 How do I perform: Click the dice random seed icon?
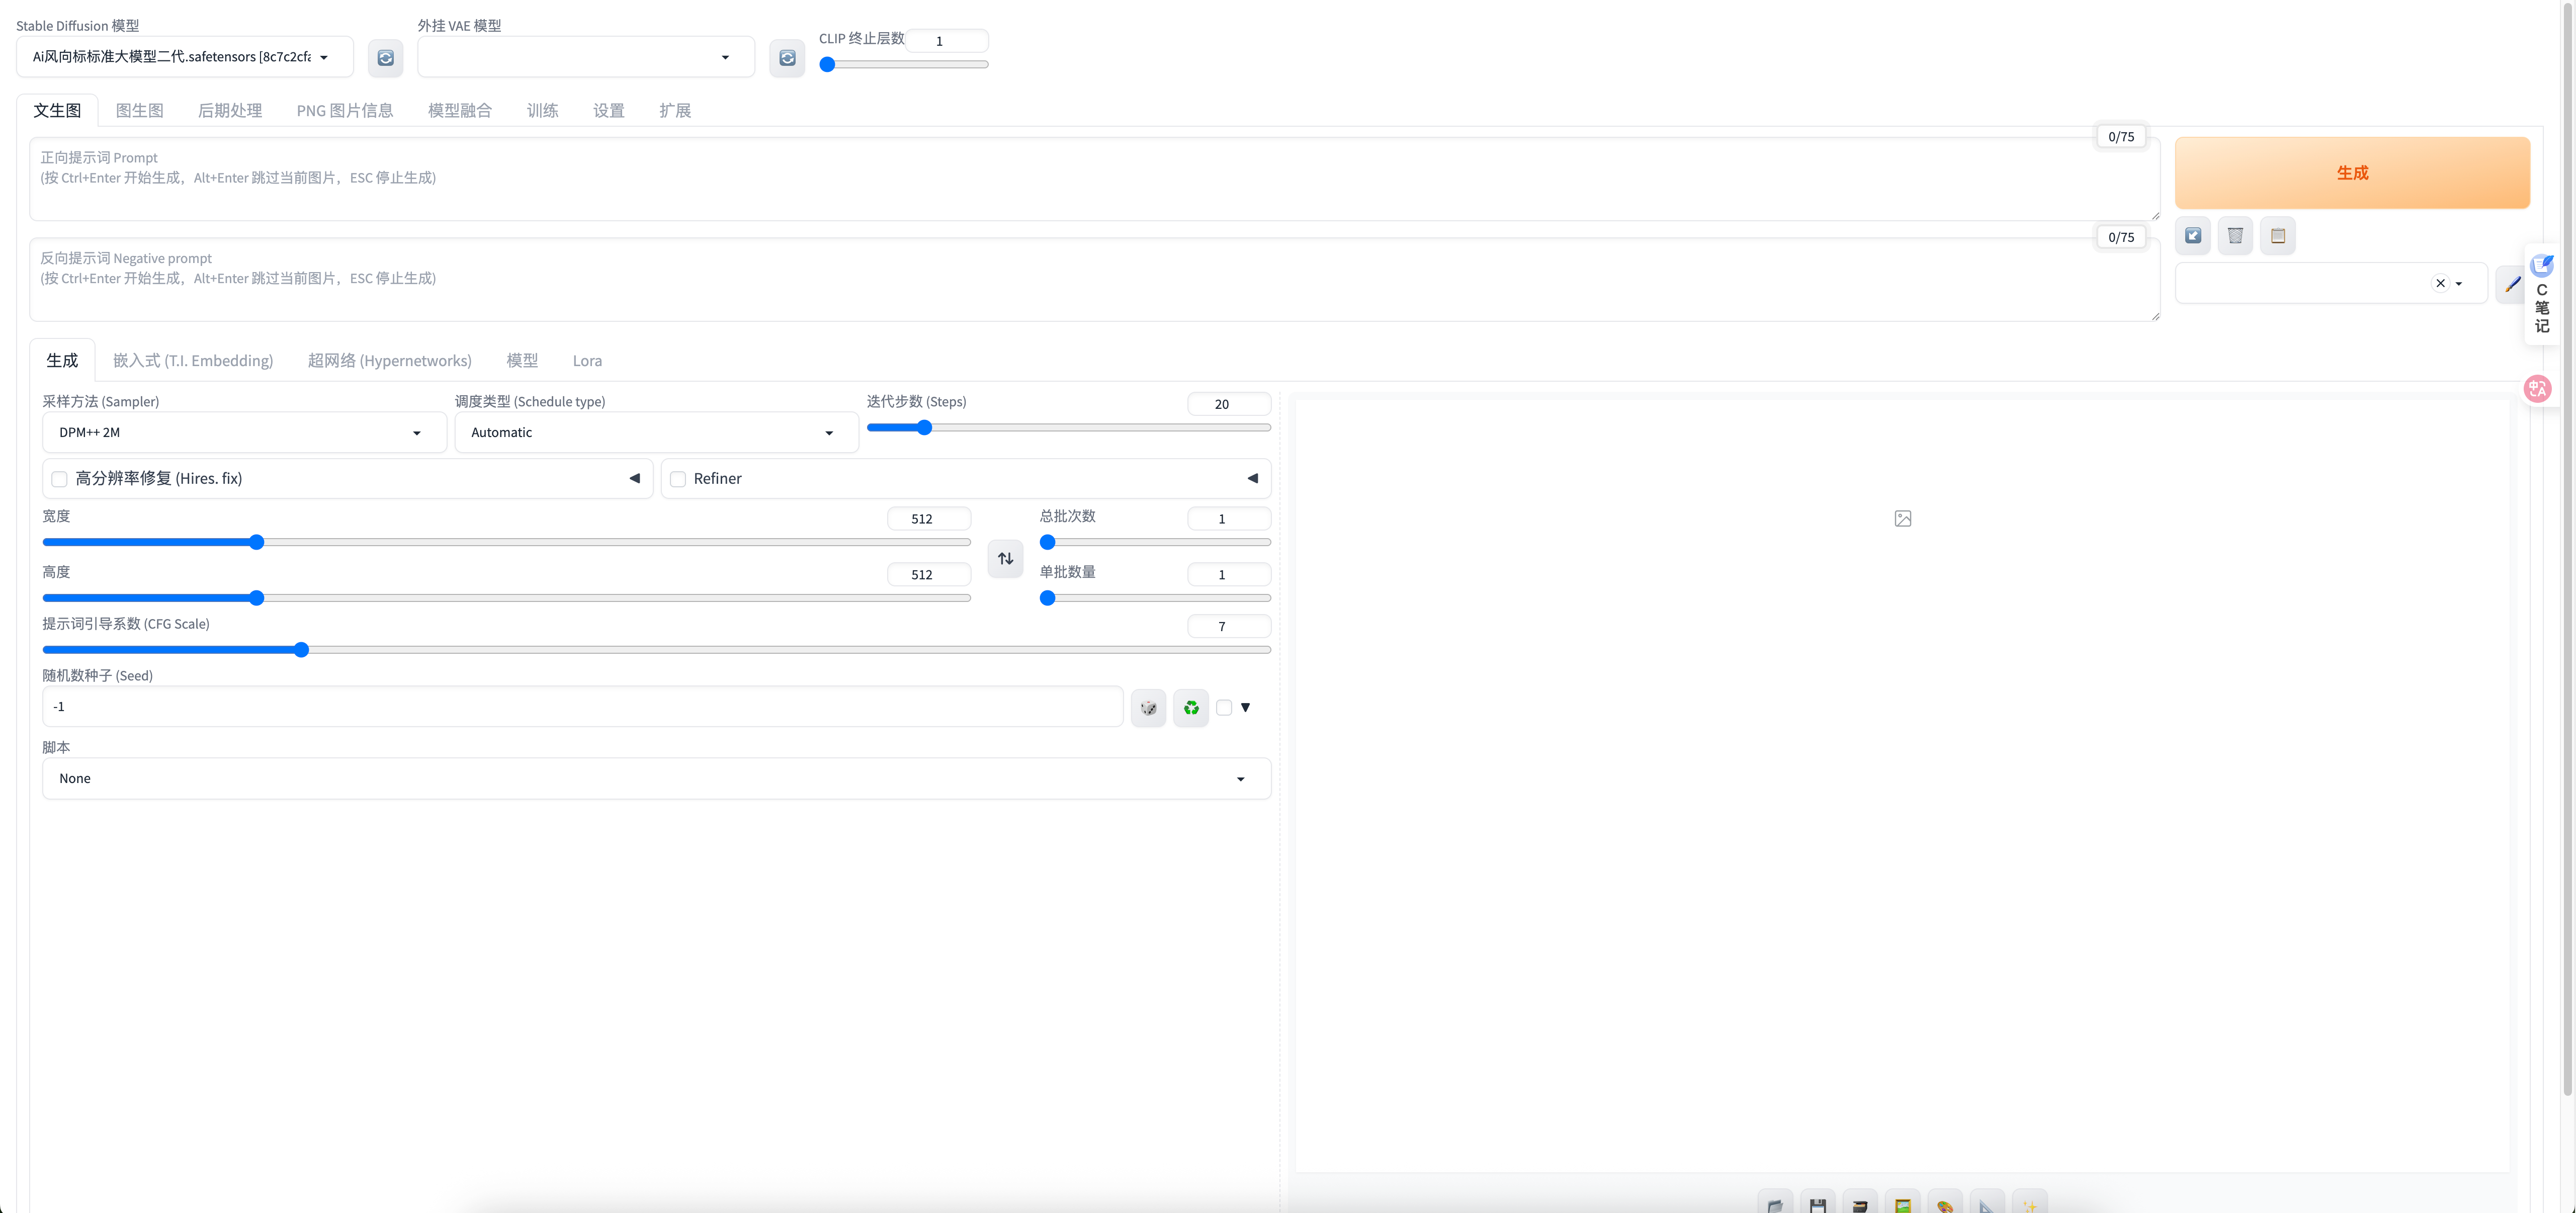point(1148,708)
